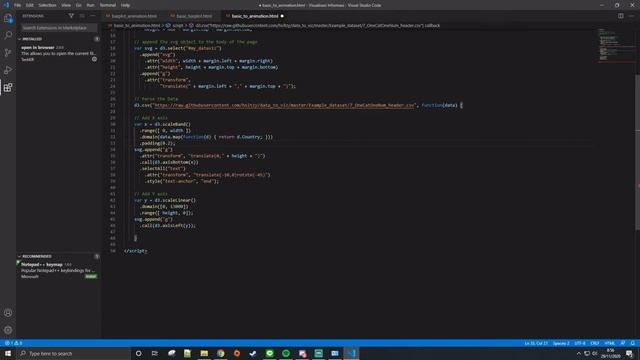This screenshot has width=640, height=360.
Task: Open the Run menu
Action: click(x=90, y=5)
